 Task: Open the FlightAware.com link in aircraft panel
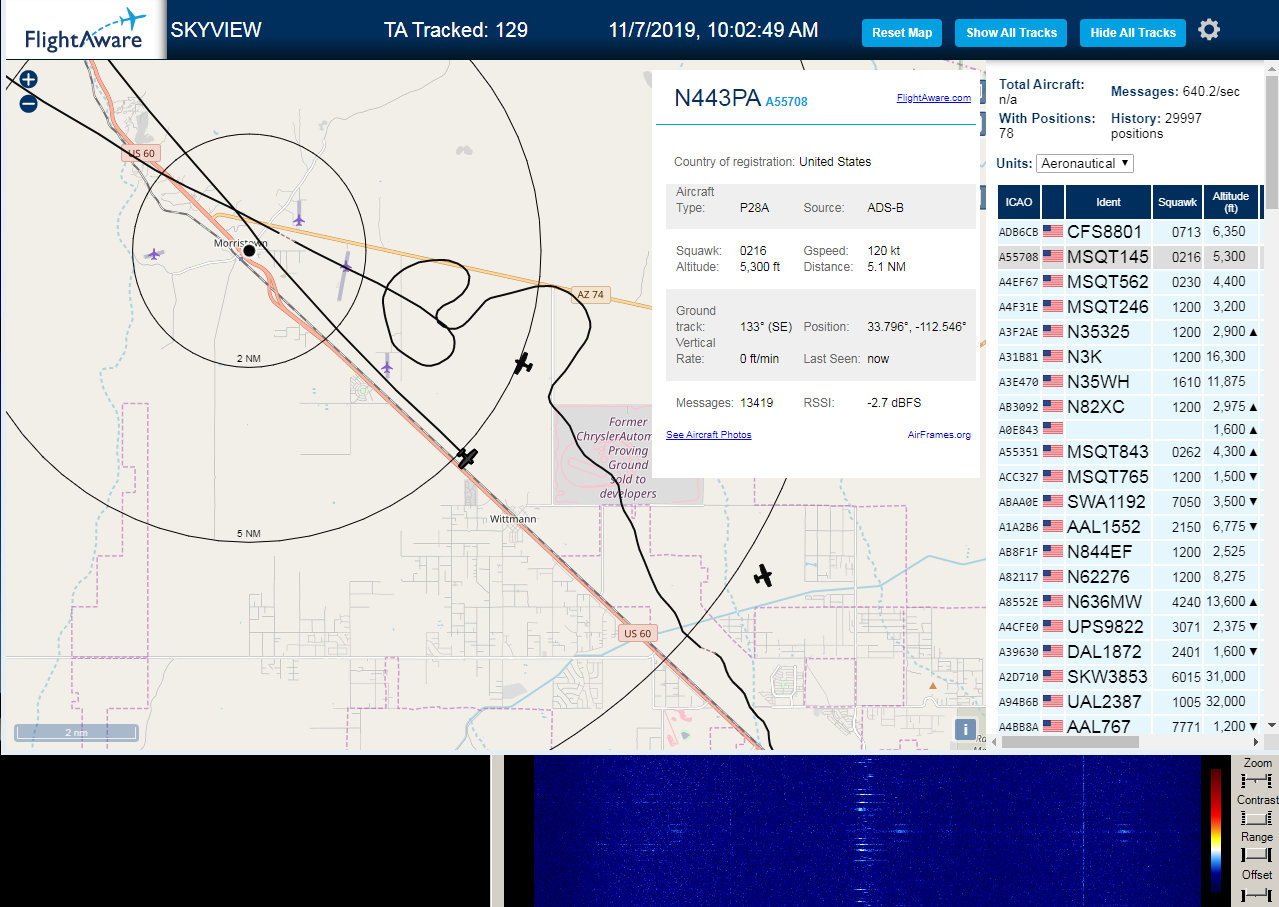pyautogui.click(x=934, y=98)
